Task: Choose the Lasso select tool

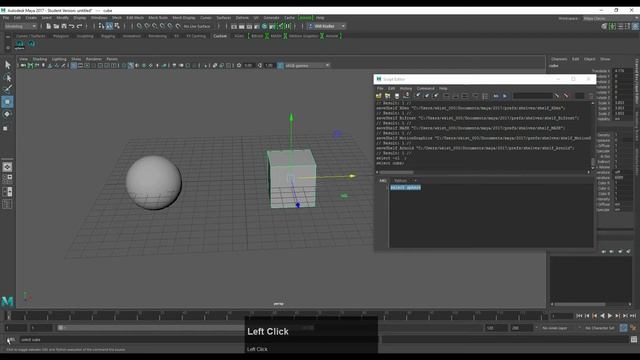Action: coord(7,78)
